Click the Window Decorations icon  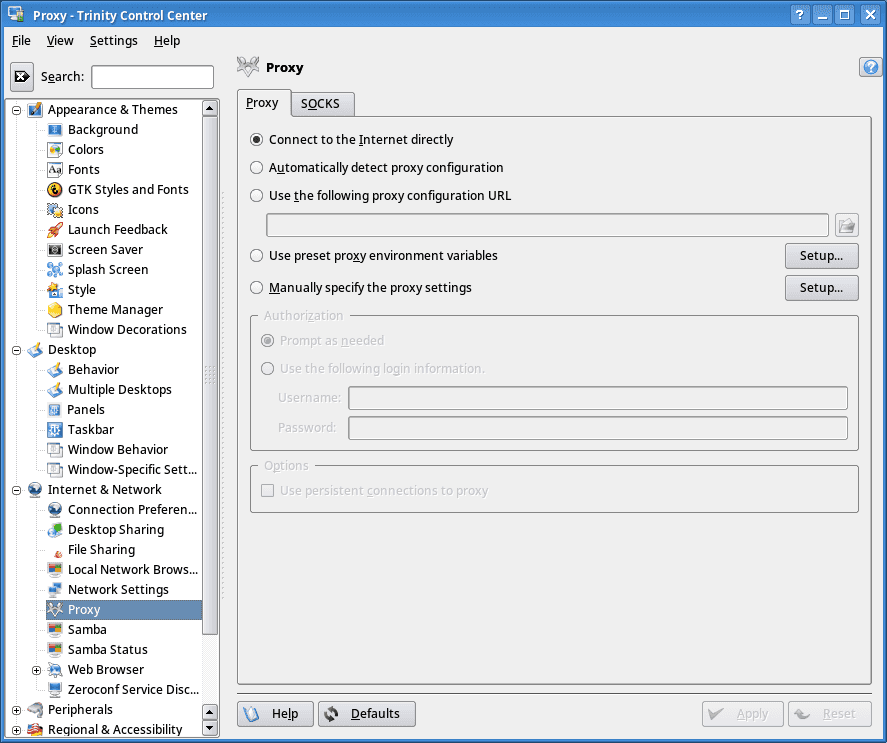click(55, 329)
